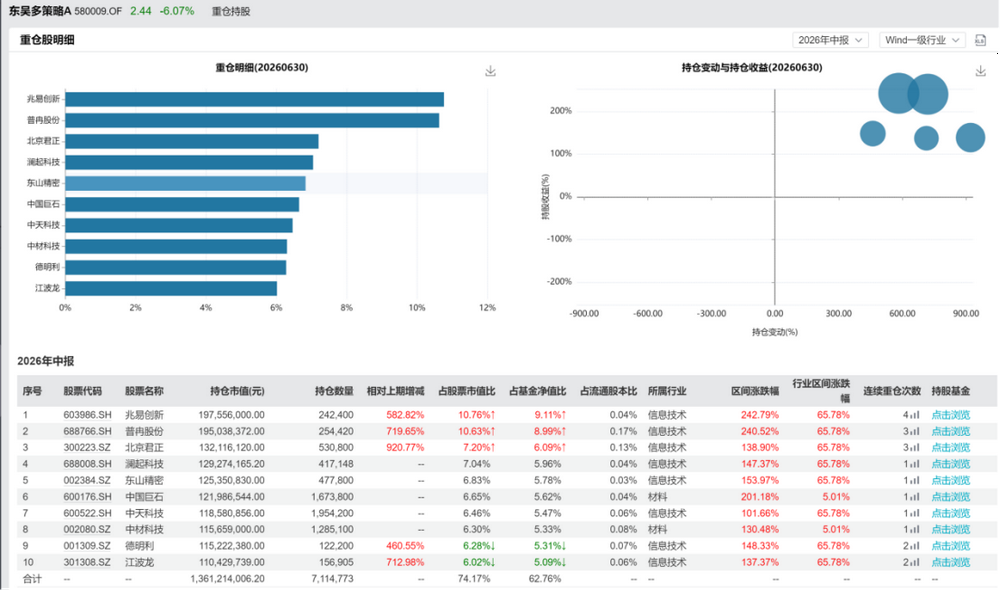Open stock code 603986.SH
The height and width of the screenshot is (591, 1000).
[x=87, y=415]
